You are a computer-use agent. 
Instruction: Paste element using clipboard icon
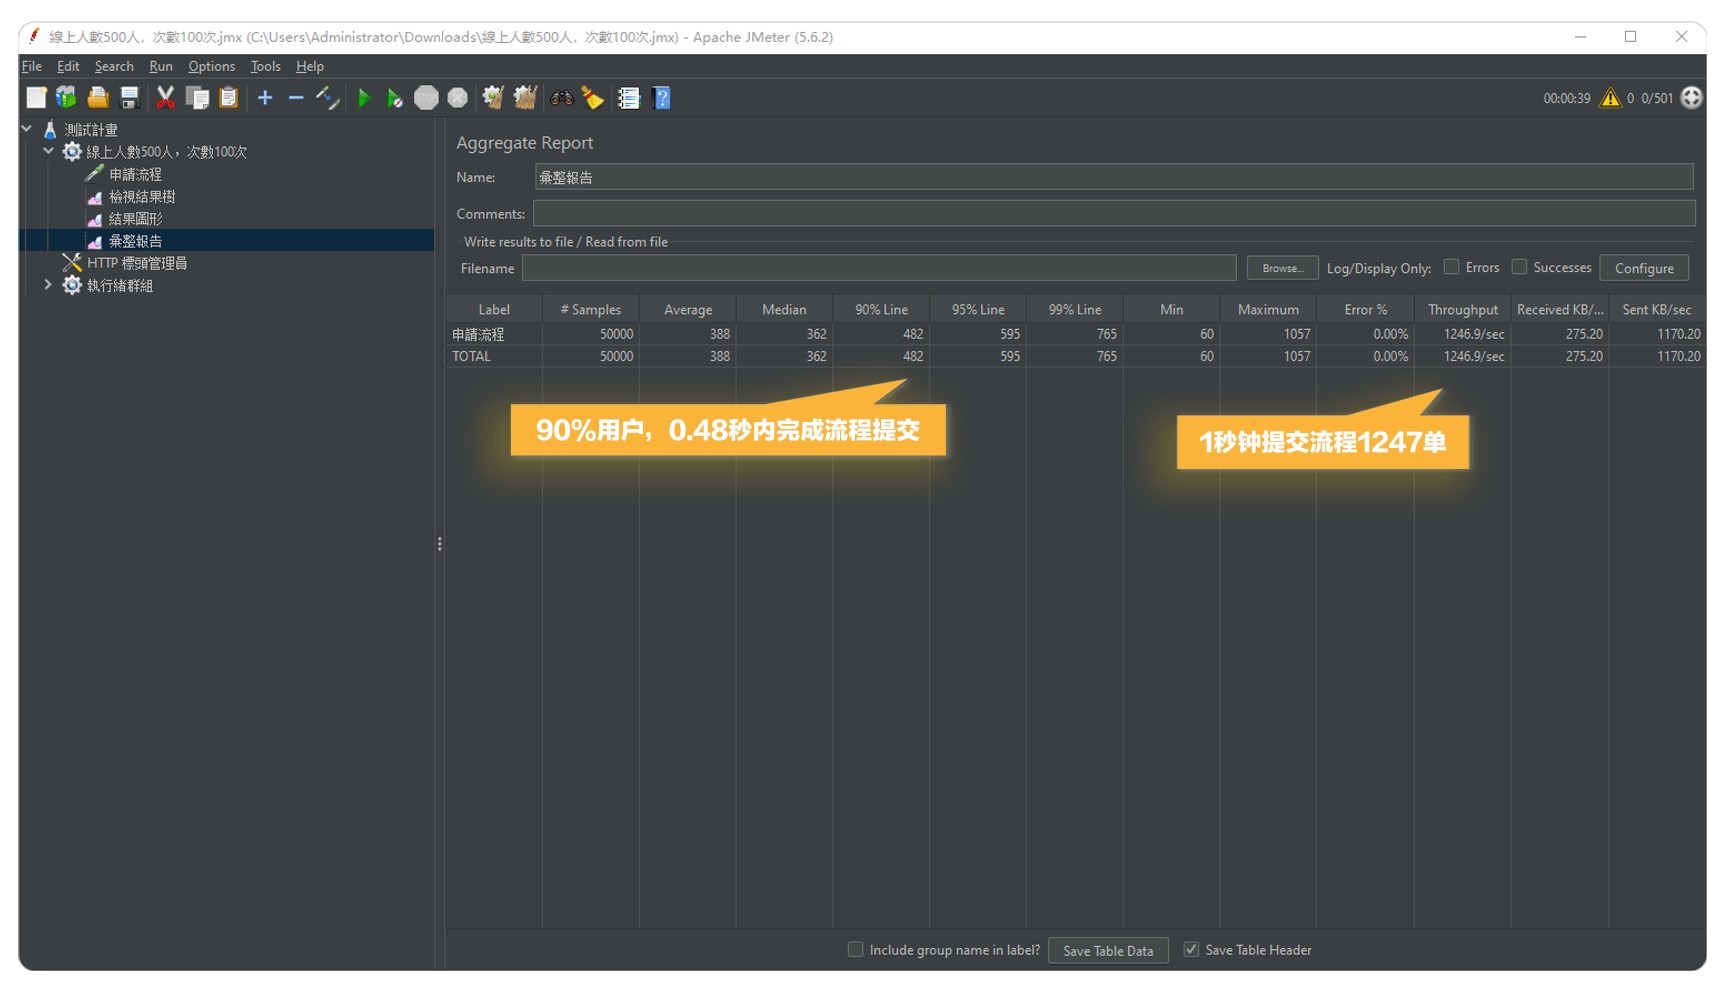(228, 98)
